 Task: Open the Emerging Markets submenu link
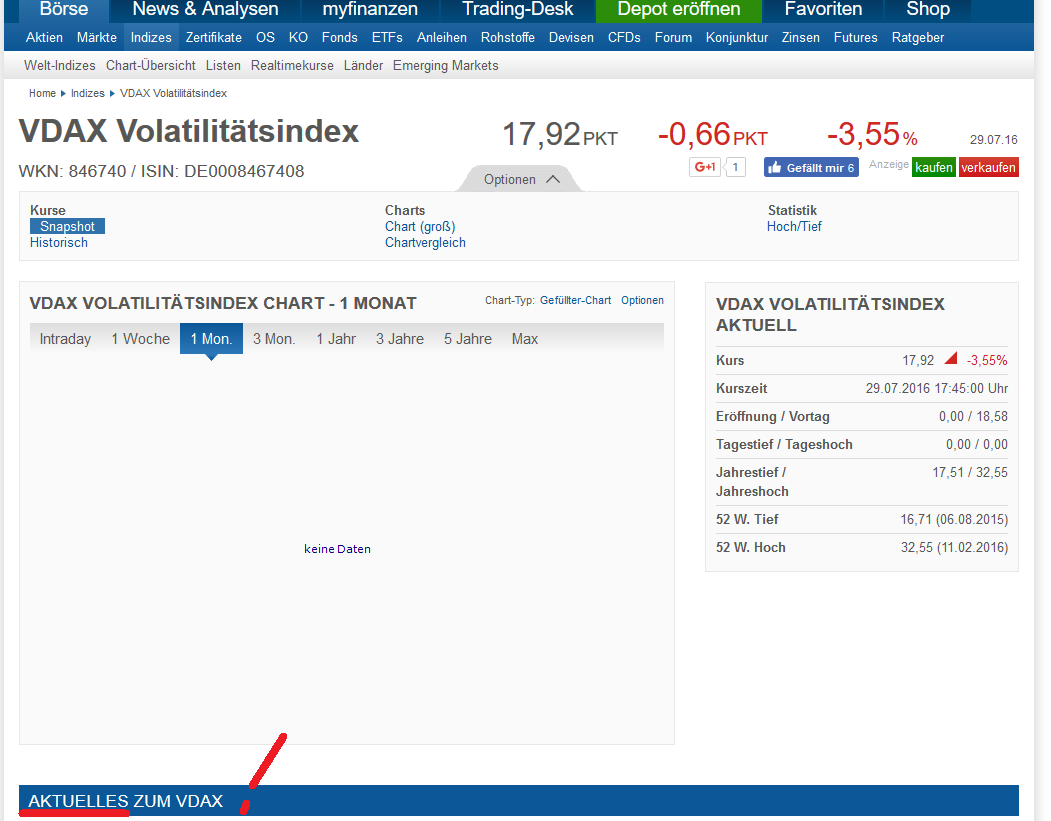coord(446,66)
